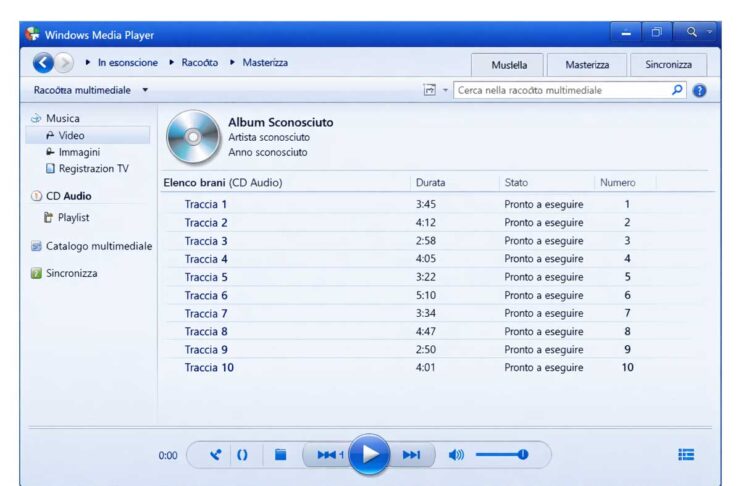Select Traccia 6 row
This screenshot has width=741, height=486.
tap(437, 295)
